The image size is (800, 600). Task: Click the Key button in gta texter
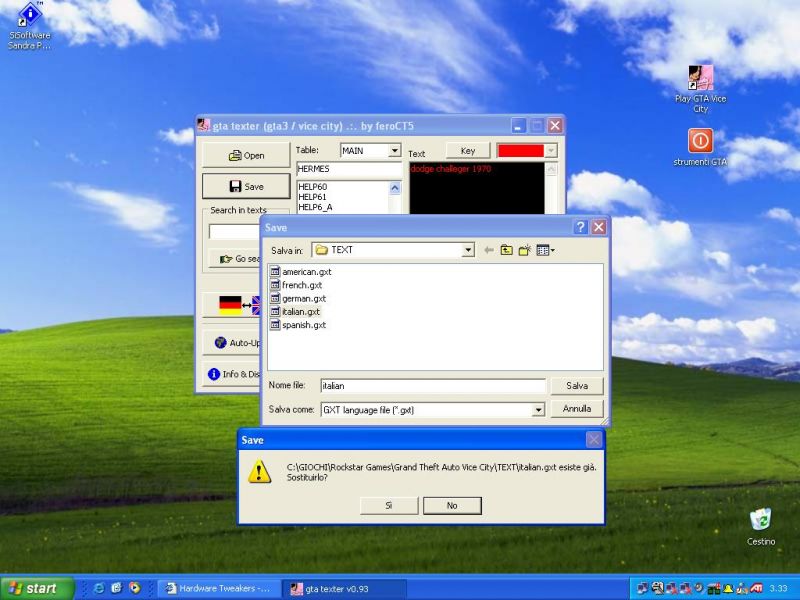[x=467, y=151]
